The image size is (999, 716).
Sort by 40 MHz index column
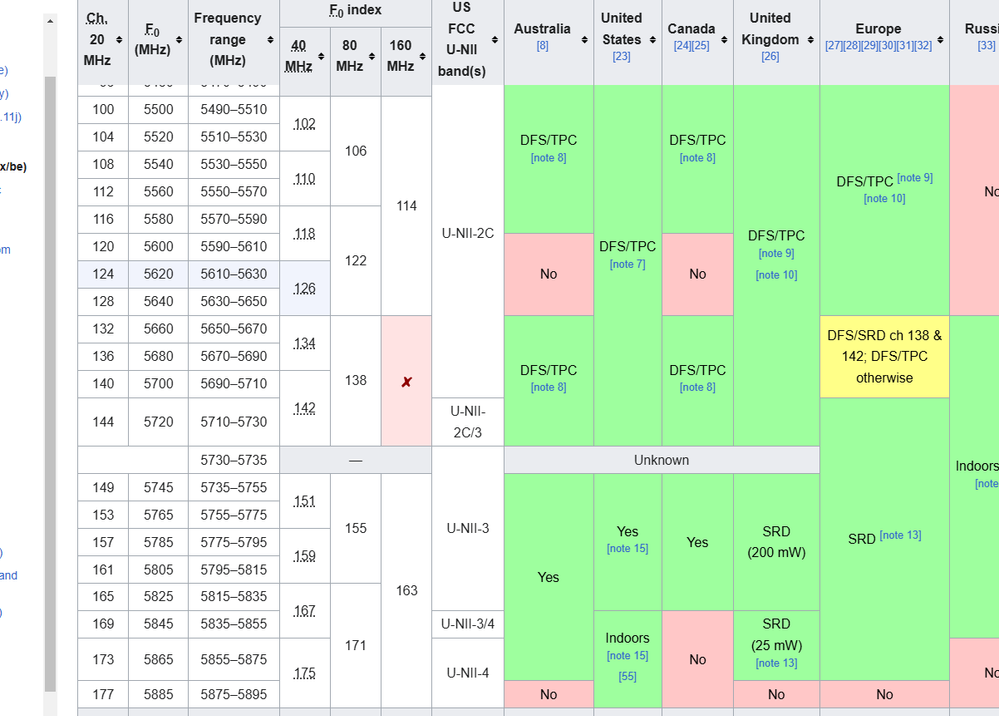coord(322,56)
